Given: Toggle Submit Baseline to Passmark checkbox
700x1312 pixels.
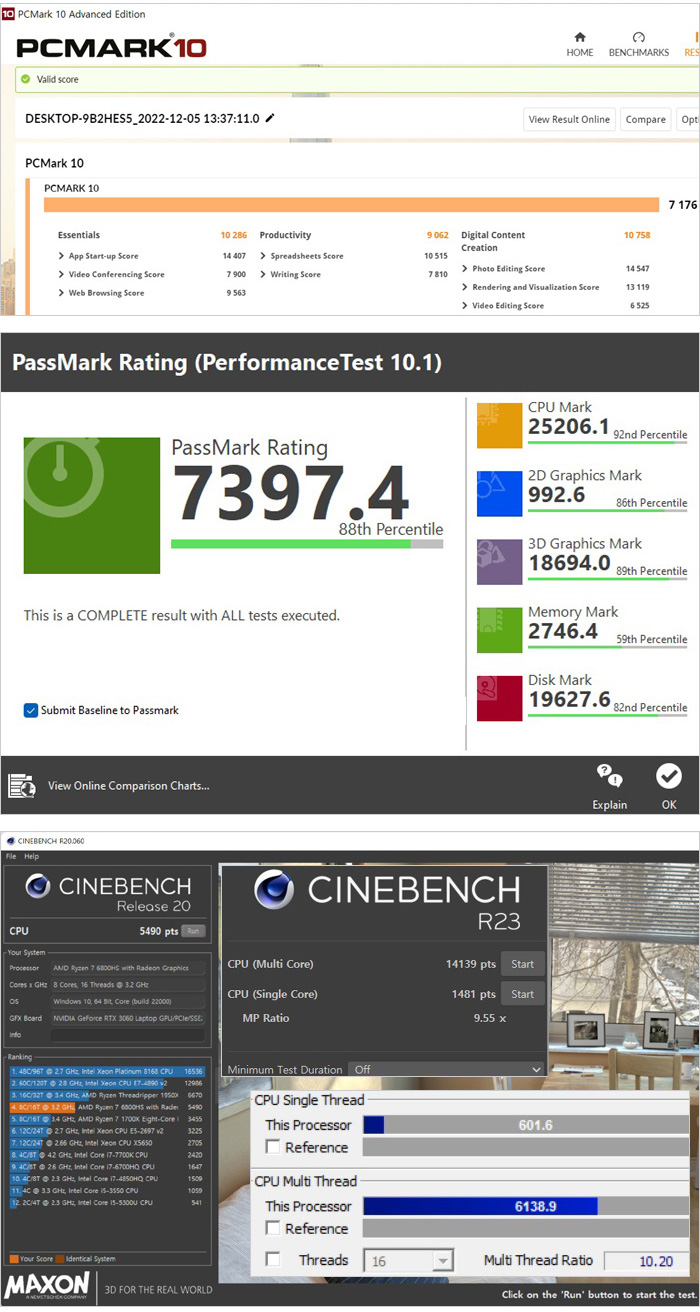Looking at the screenshot, I should [31, 710].
